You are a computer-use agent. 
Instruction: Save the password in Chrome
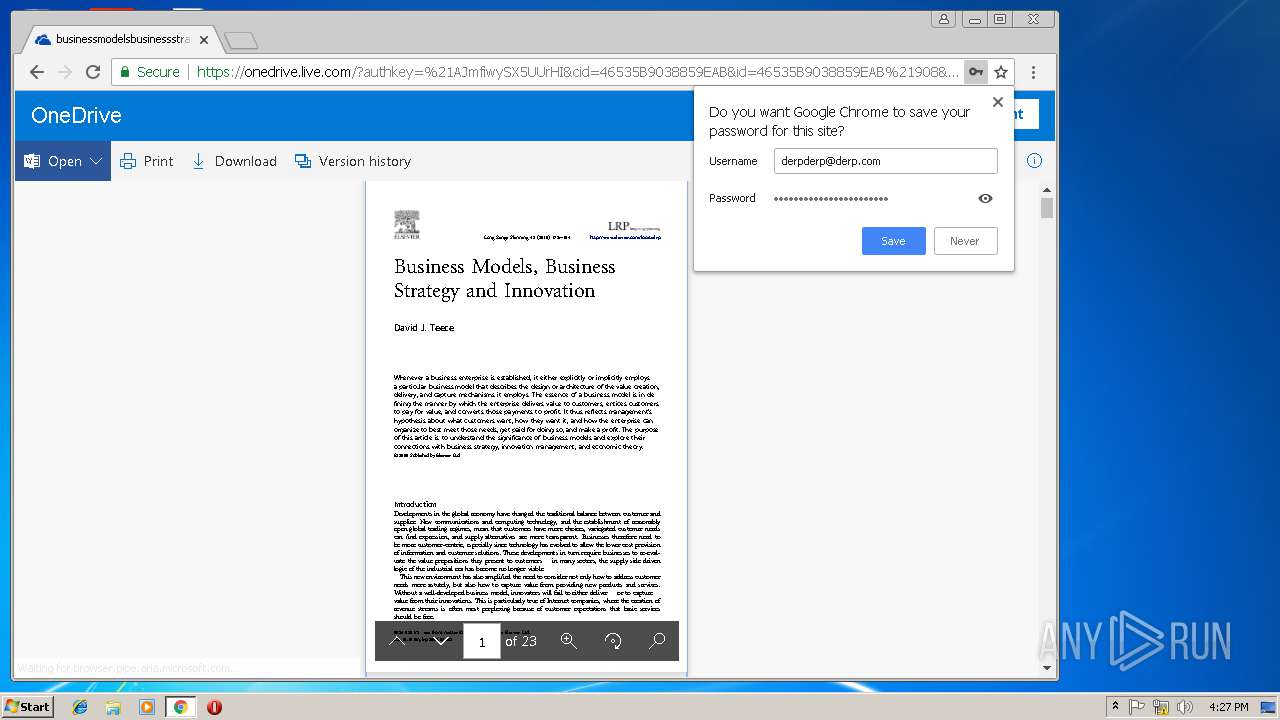(x=894, y=241)
